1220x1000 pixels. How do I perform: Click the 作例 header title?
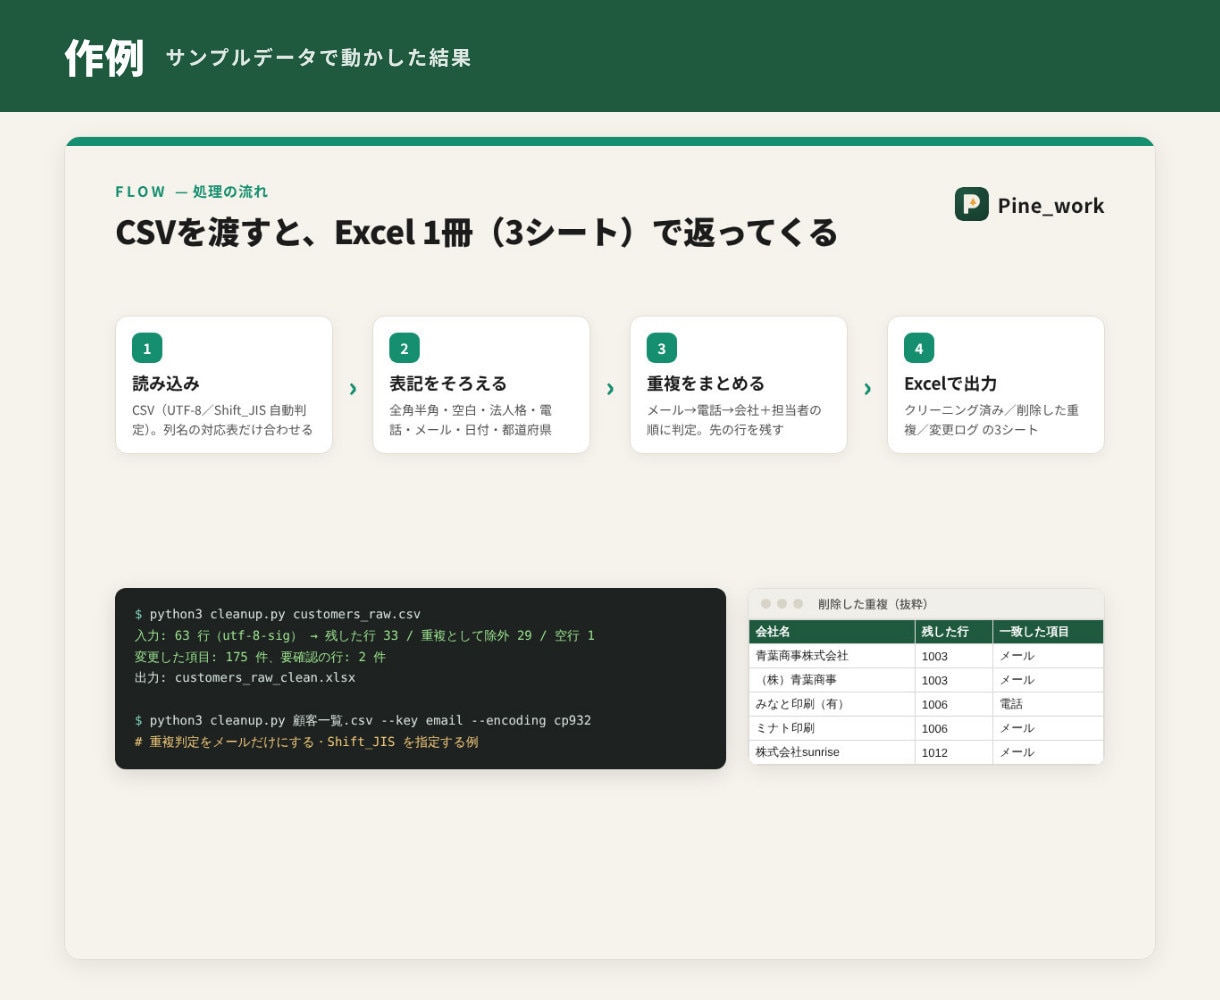(x=105, y=57)
